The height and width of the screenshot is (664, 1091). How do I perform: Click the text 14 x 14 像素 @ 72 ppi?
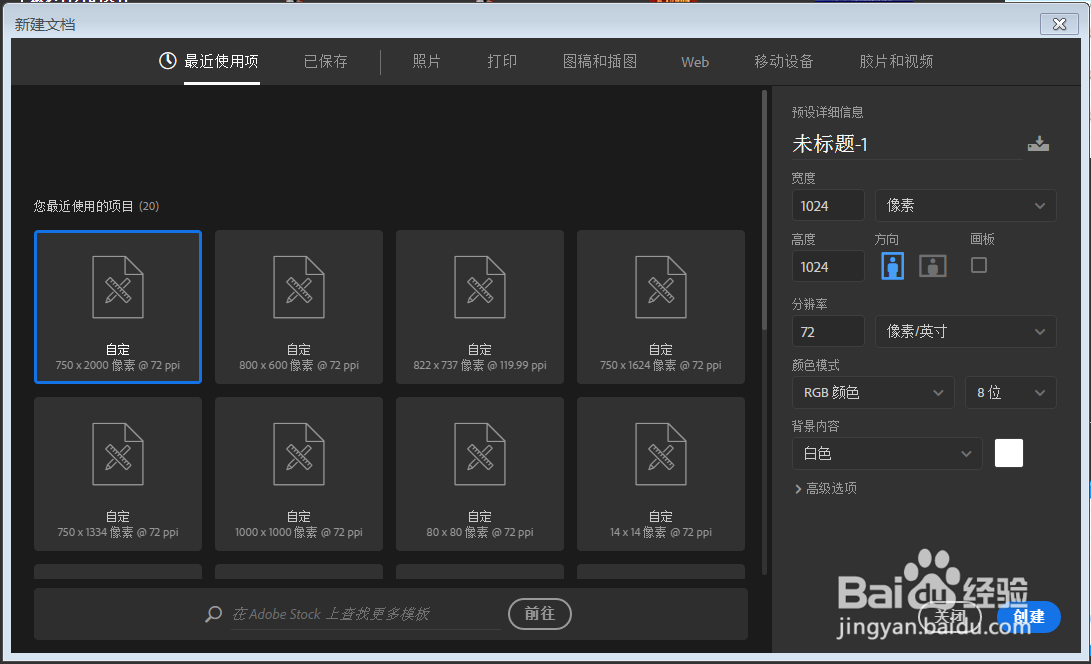[660, 532]
